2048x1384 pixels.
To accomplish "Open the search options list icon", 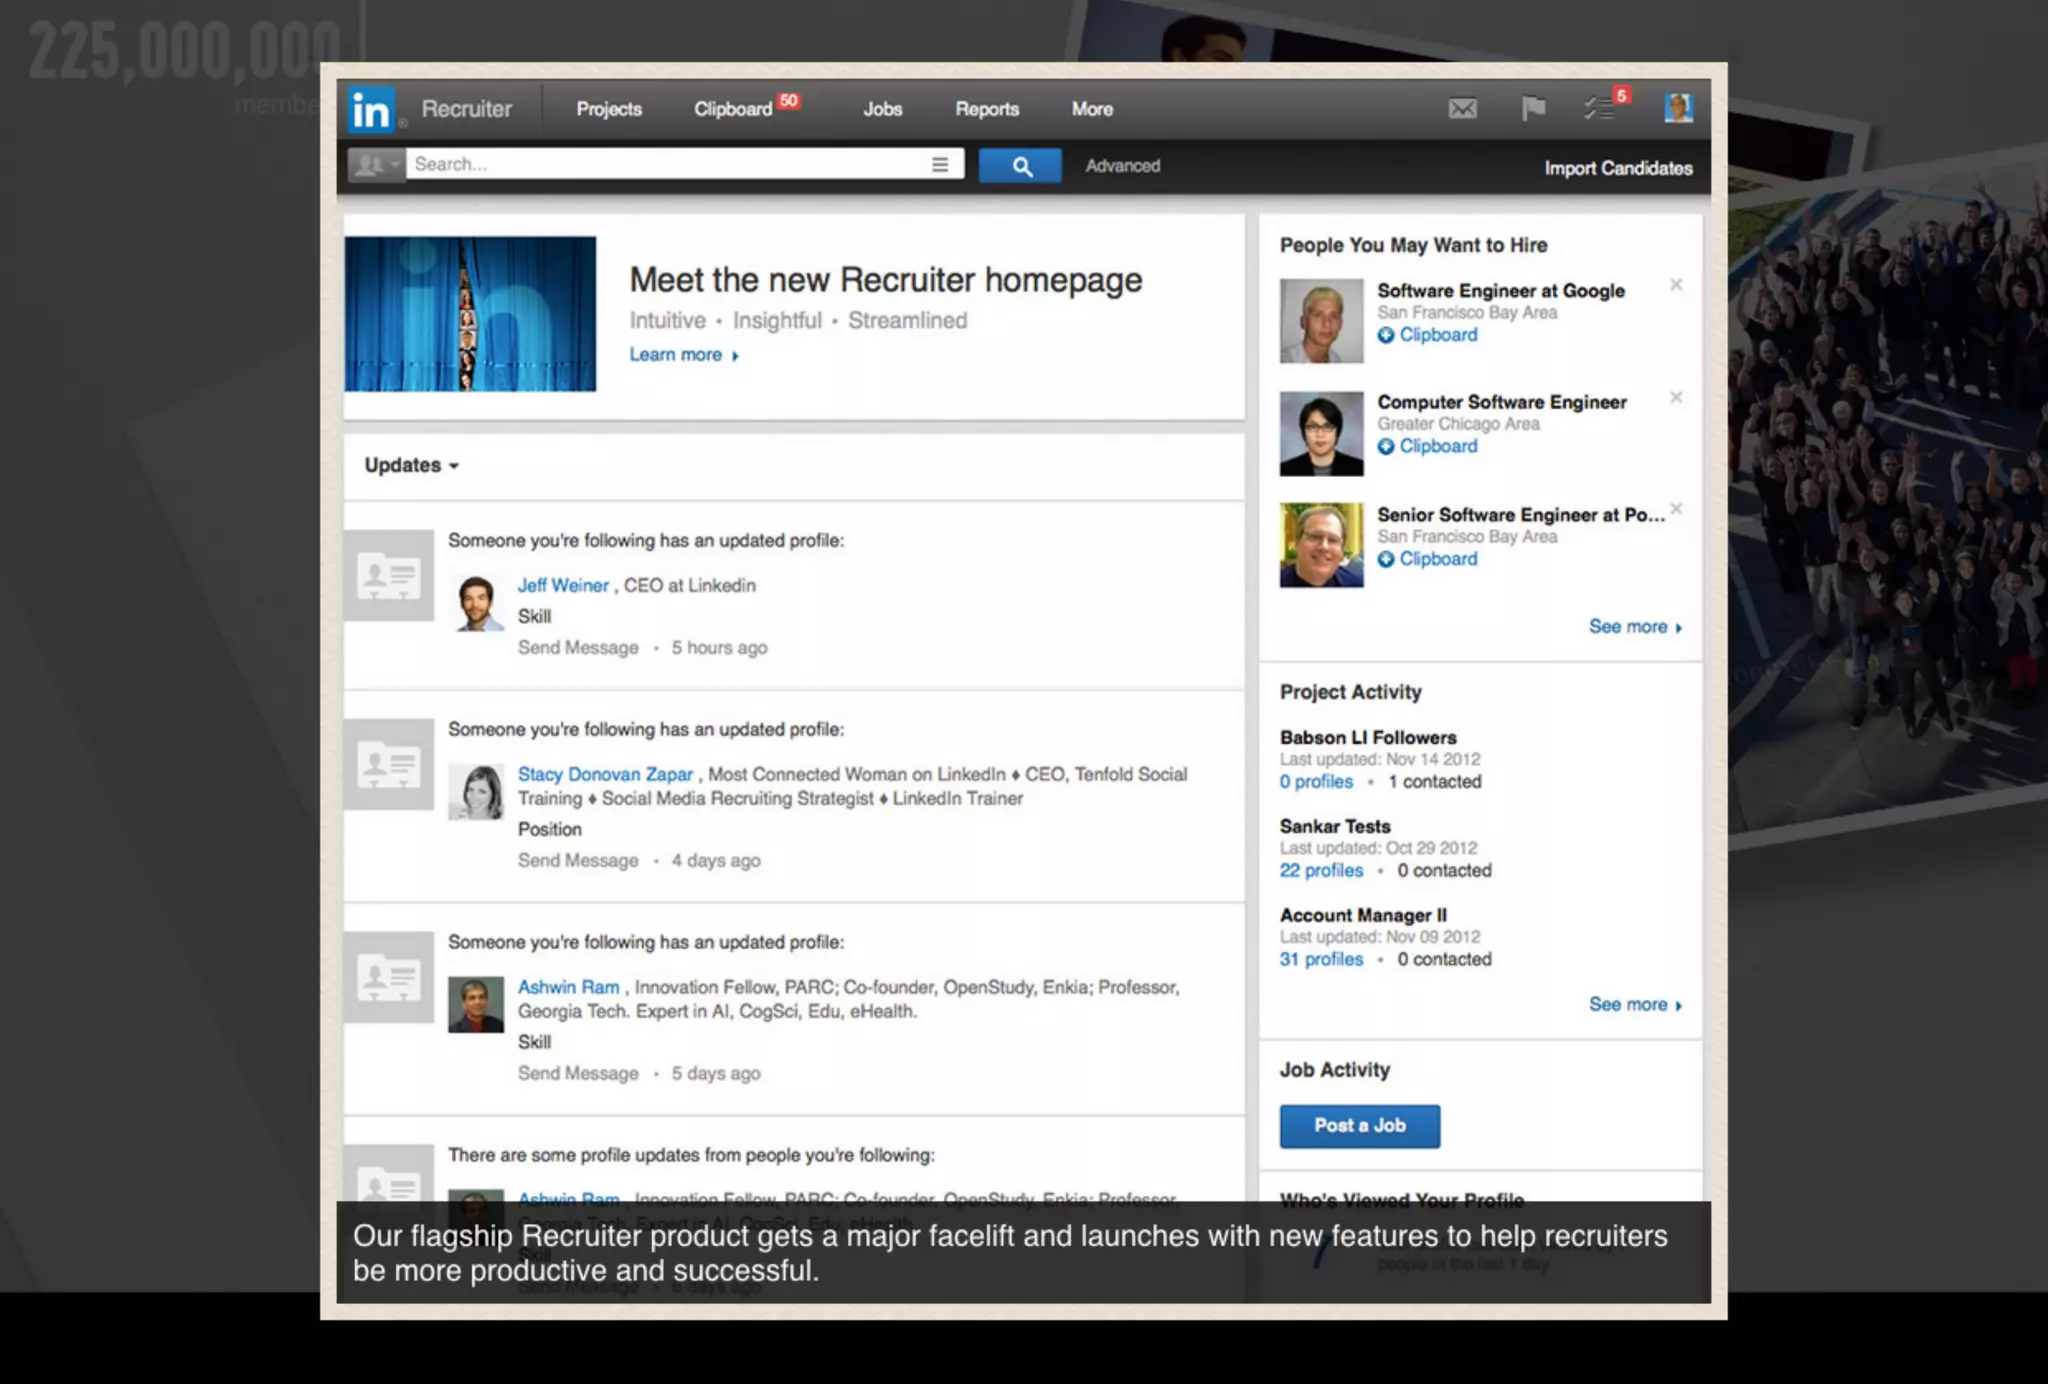I will tap(940, 164).
